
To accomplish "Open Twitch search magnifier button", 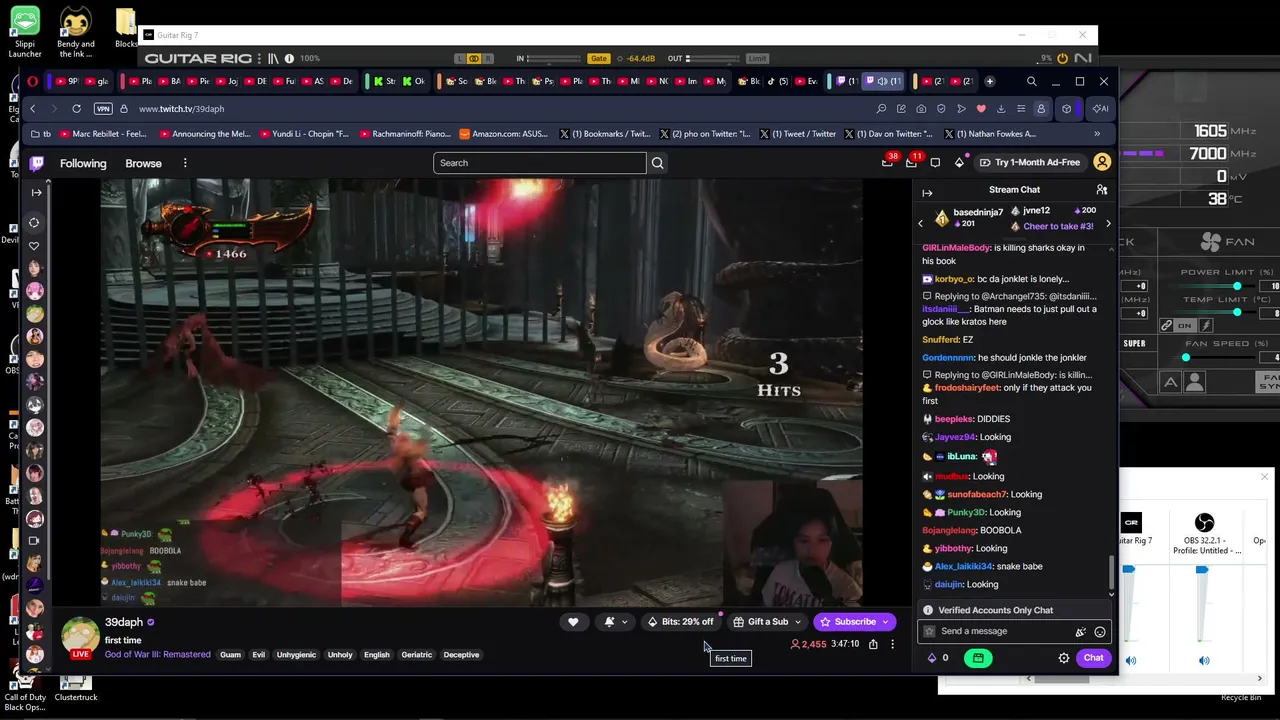I will pyautogui.click(x=657, y=163).
